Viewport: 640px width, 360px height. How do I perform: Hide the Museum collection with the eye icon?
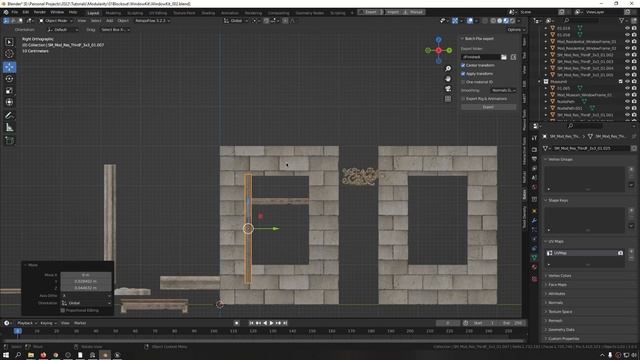point(627,82)
